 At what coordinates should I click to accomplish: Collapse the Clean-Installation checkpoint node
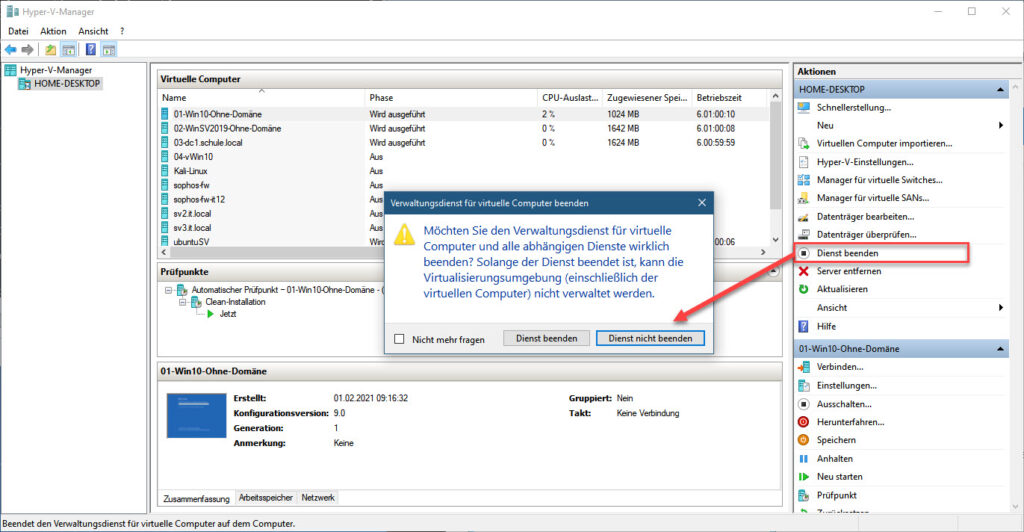[184, 302]
